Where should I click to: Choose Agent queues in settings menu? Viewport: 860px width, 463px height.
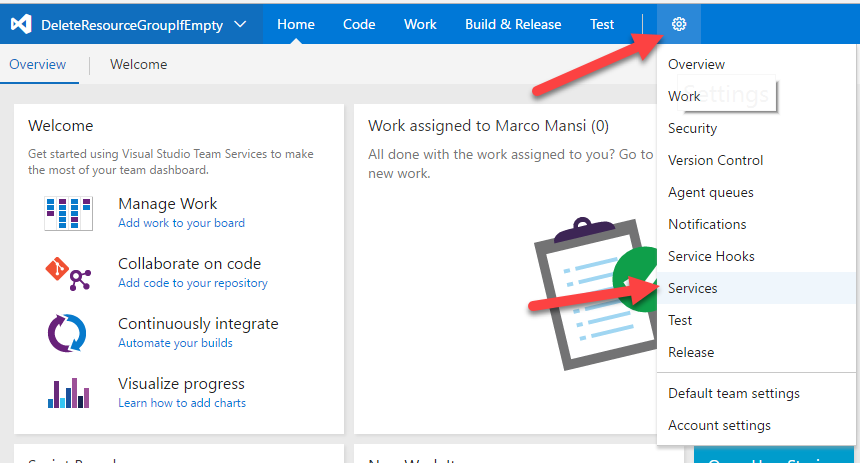coord(711,192)
